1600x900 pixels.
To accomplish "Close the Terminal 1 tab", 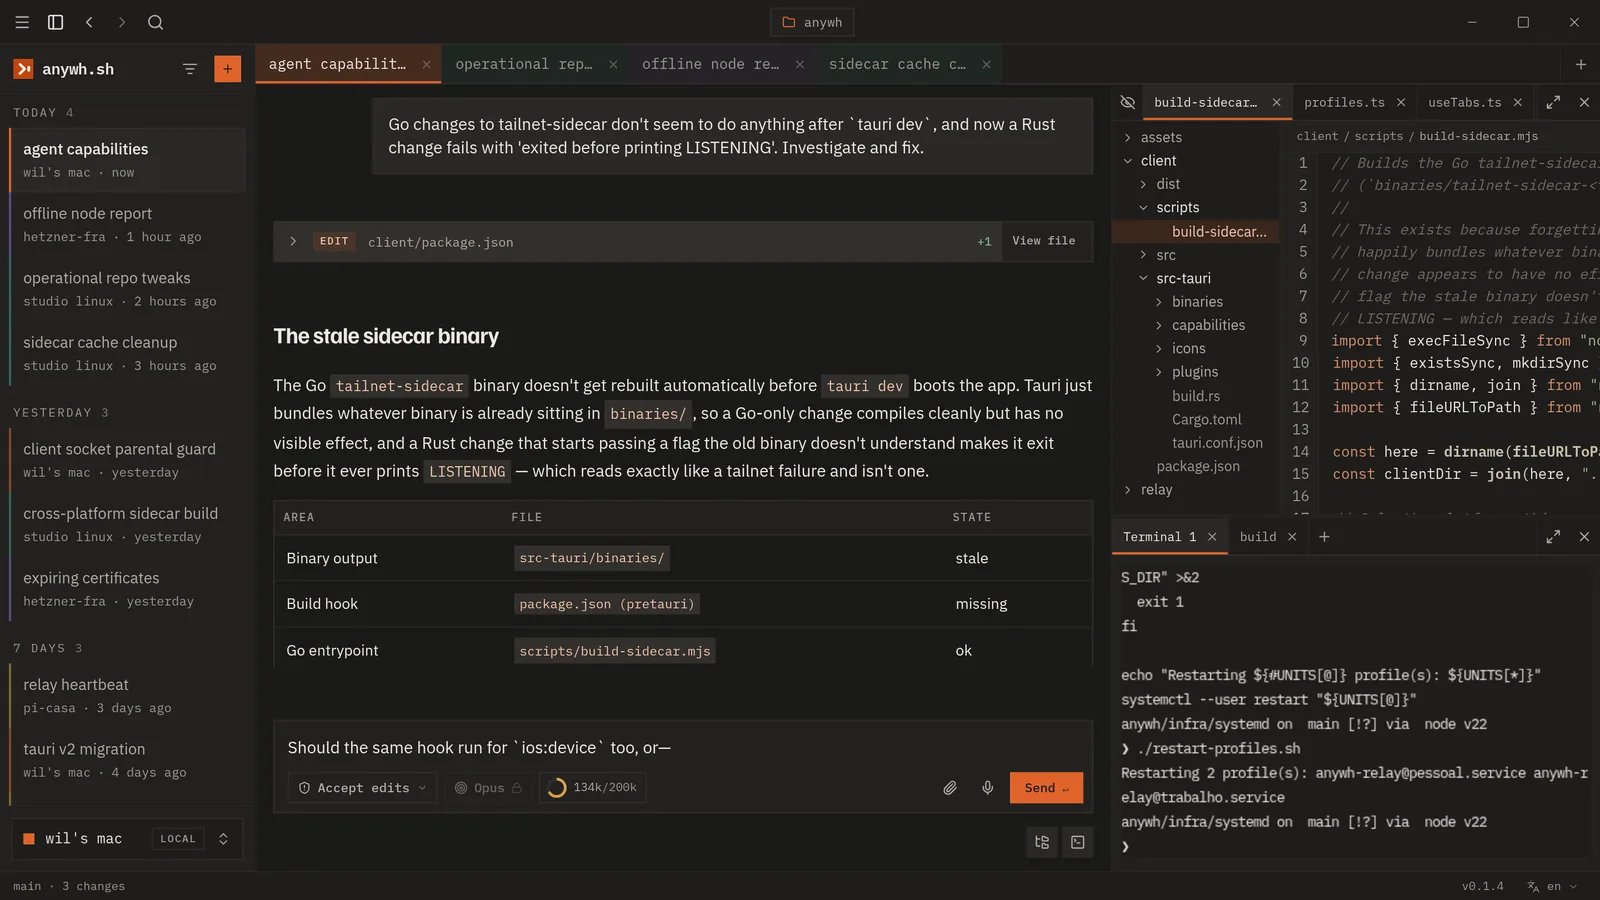I will [1212, 537].
